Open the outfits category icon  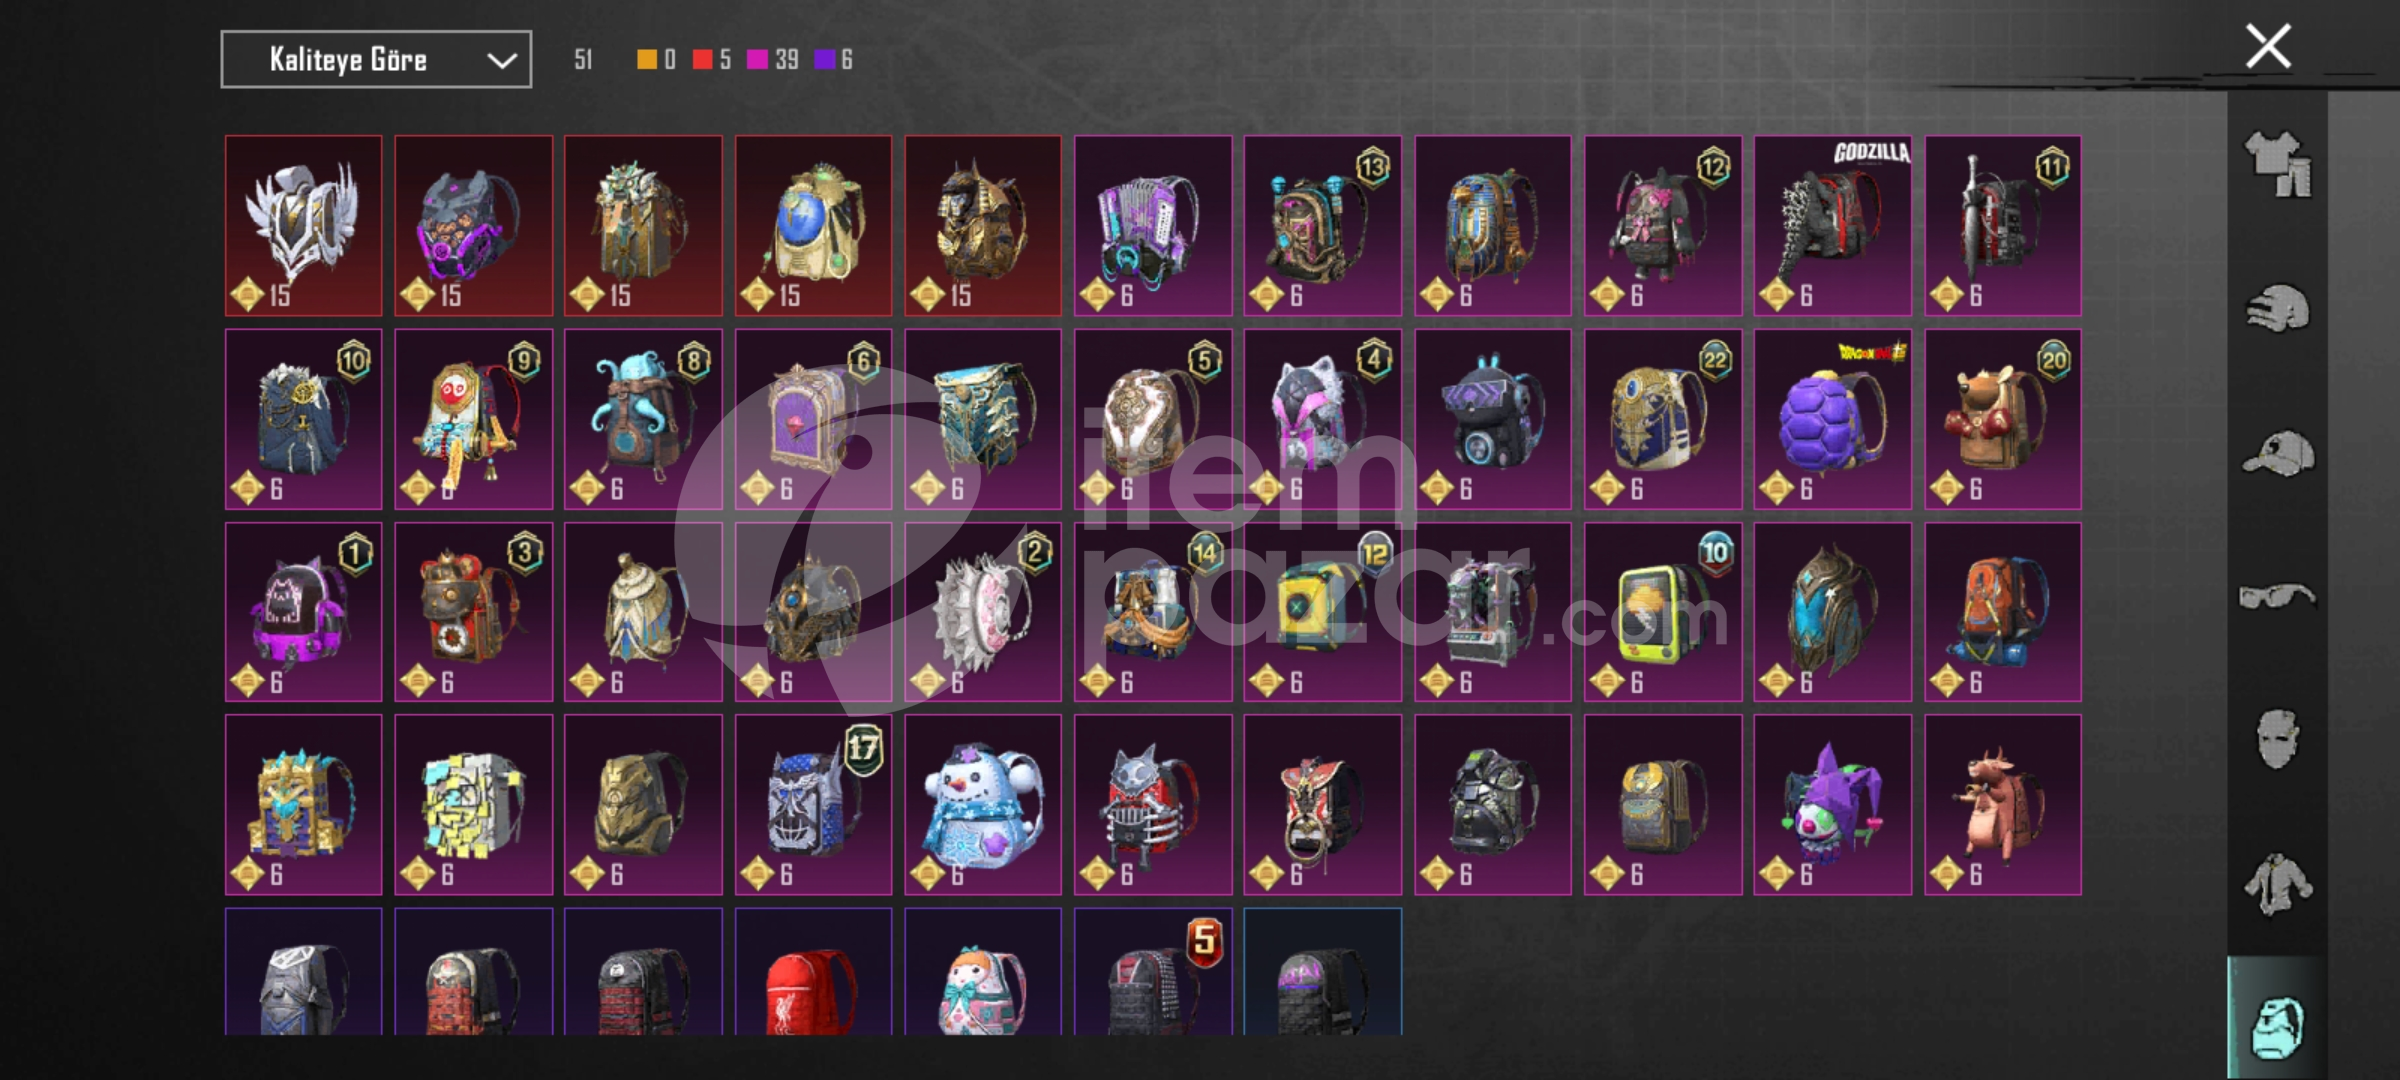[x=2278, y=164]
